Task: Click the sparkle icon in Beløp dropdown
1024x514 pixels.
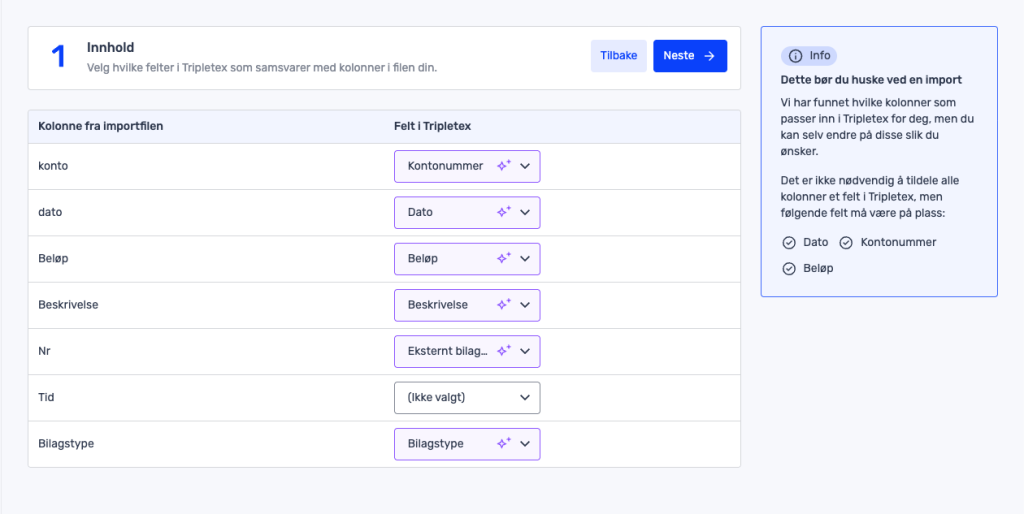Action: [x=504, y=259]
